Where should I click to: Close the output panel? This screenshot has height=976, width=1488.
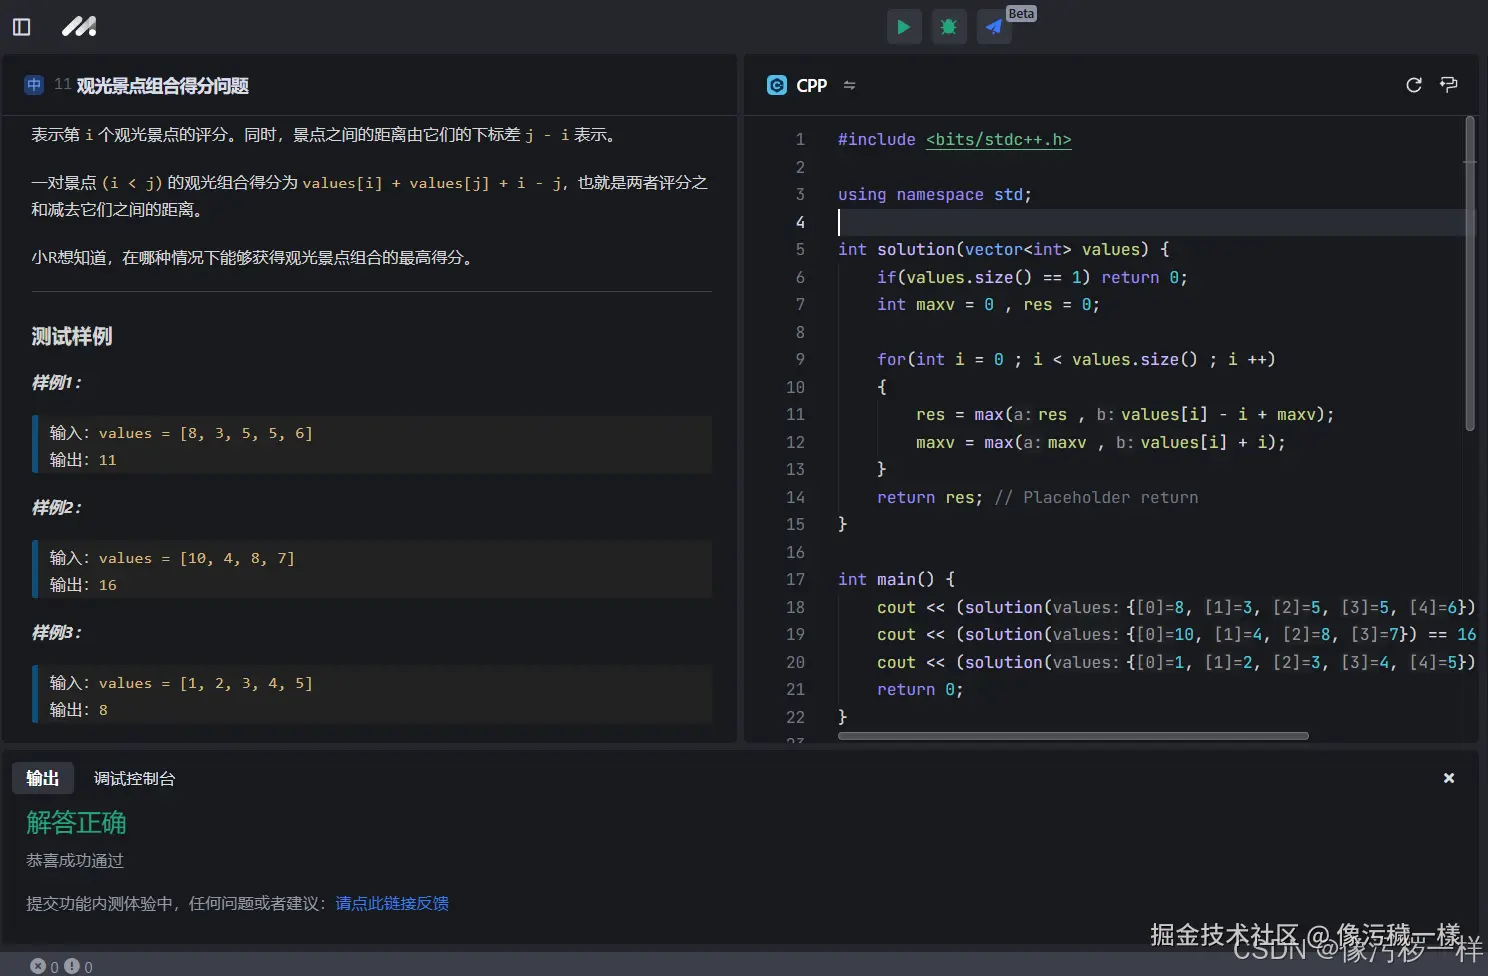click(x=1449, y=778)
